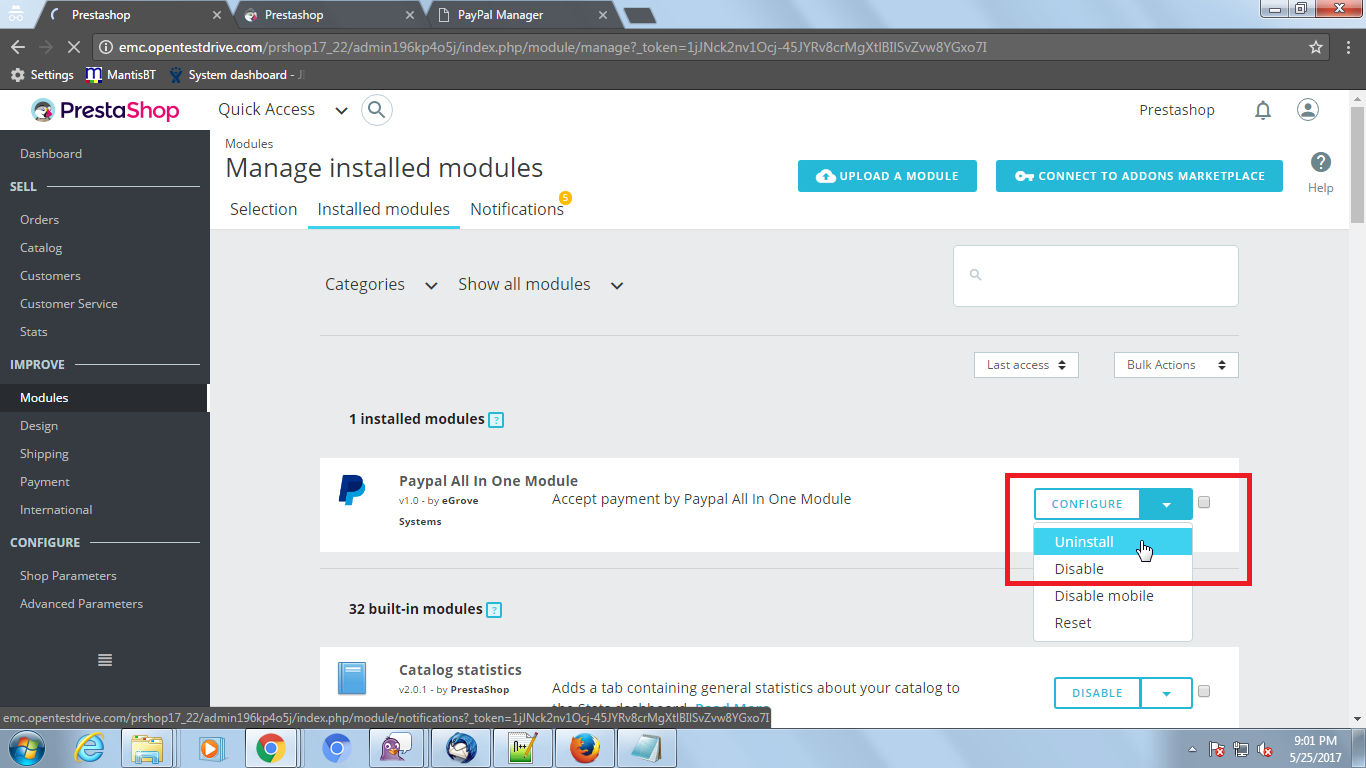
Task: Select the Installed modules tab
Action: [384, 210]
